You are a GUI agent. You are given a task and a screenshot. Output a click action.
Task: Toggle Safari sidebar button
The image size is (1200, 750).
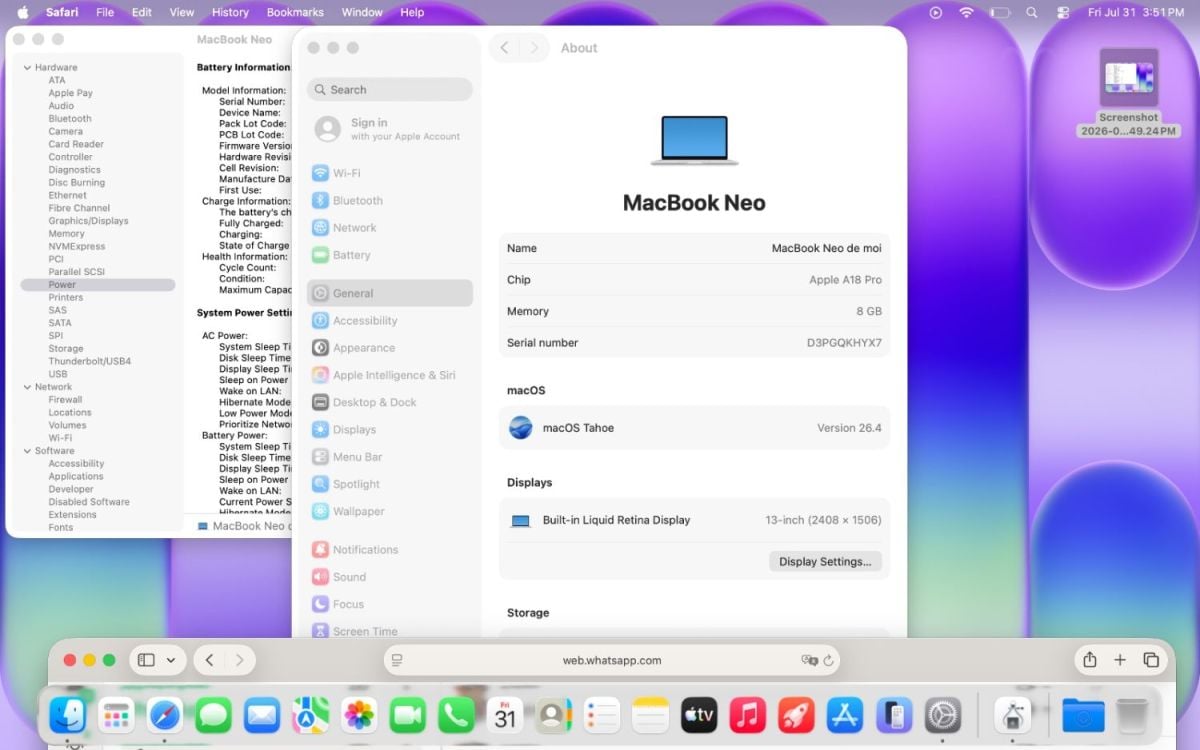[x=147, y=660]
